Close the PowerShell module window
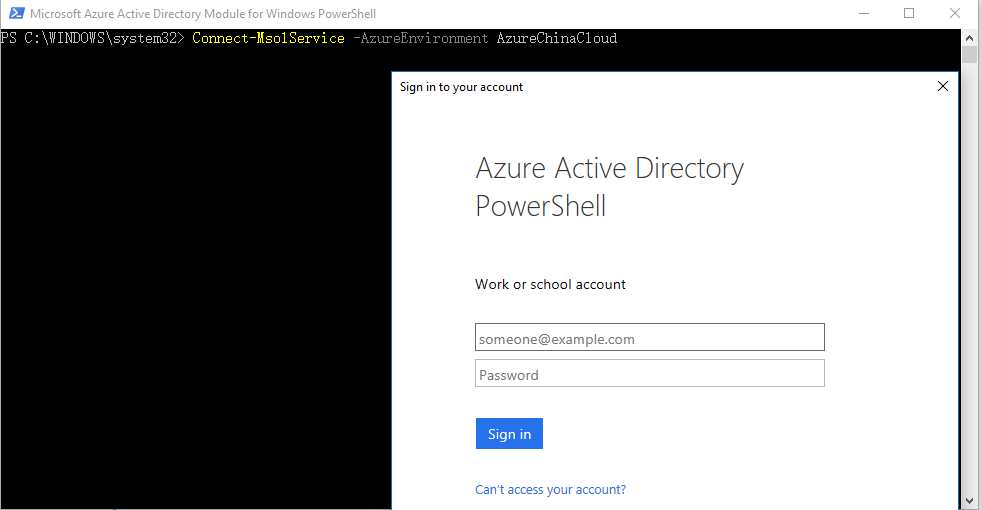The width and height of the screenshot is (981, 510). point(955,14)
